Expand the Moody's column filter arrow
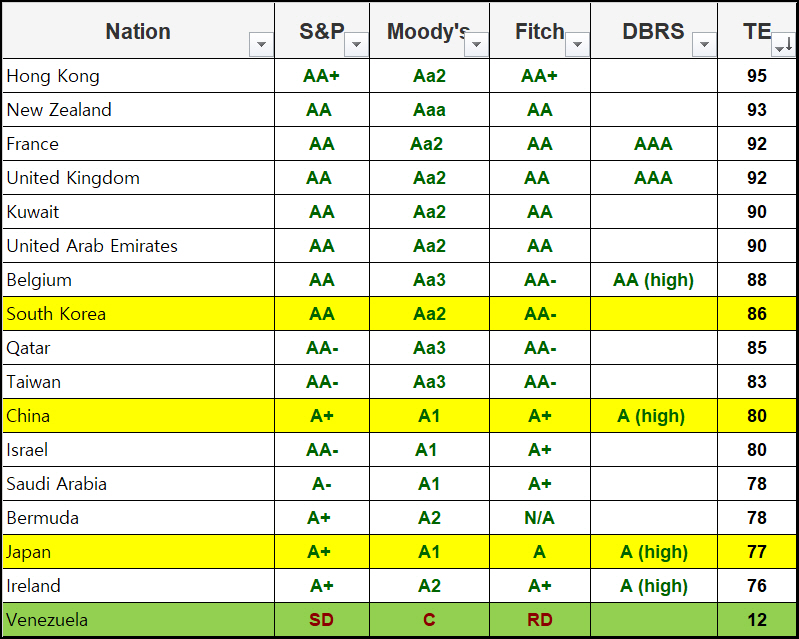Screen dimensions: 799x639 click(477, 45)
